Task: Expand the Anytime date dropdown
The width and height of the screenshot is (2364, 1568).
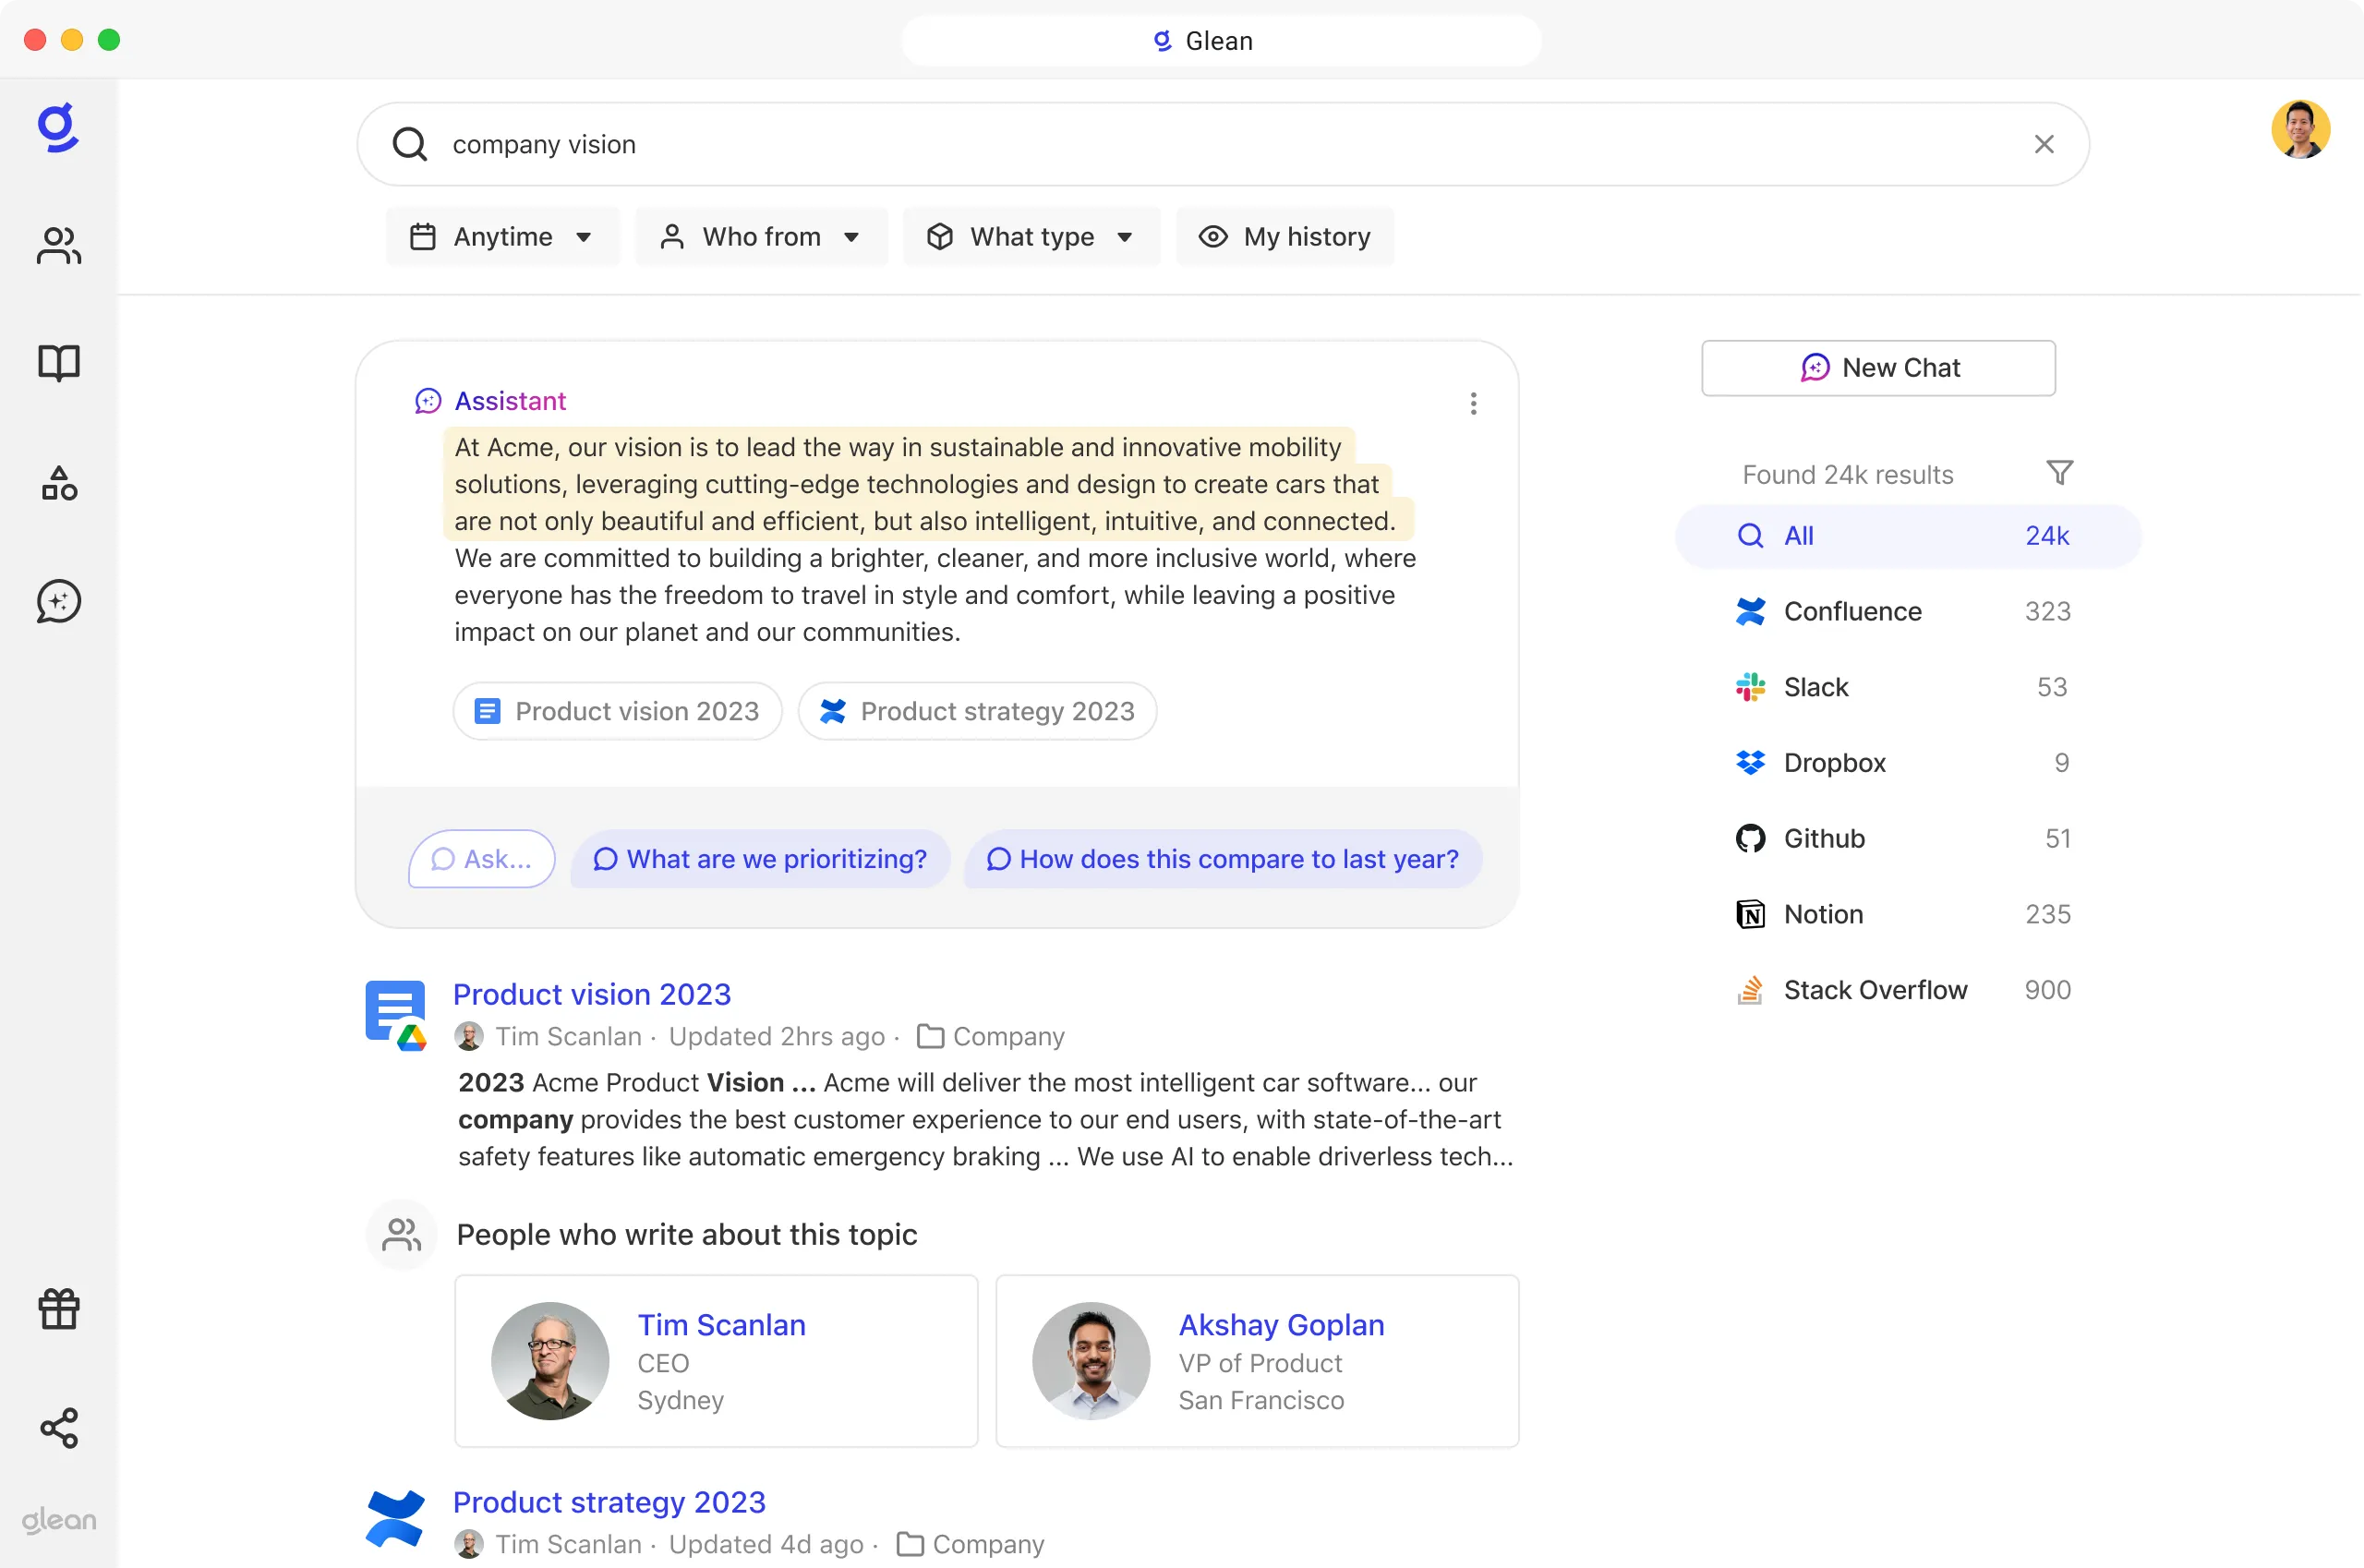Action: tap(503, 236)
